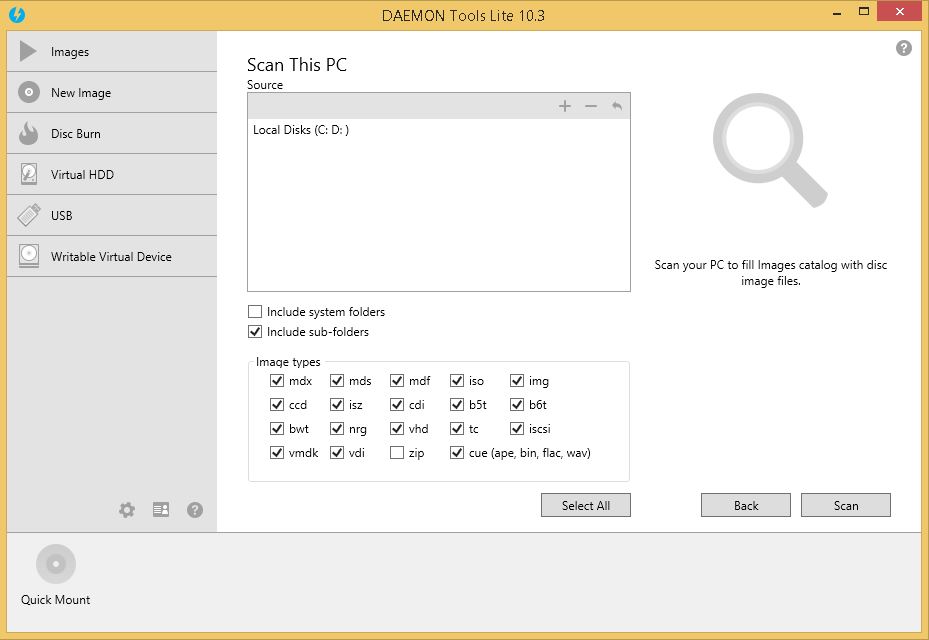Start scanning with the Scan button
The image size is (929, 640).
(x=845, y=505)
